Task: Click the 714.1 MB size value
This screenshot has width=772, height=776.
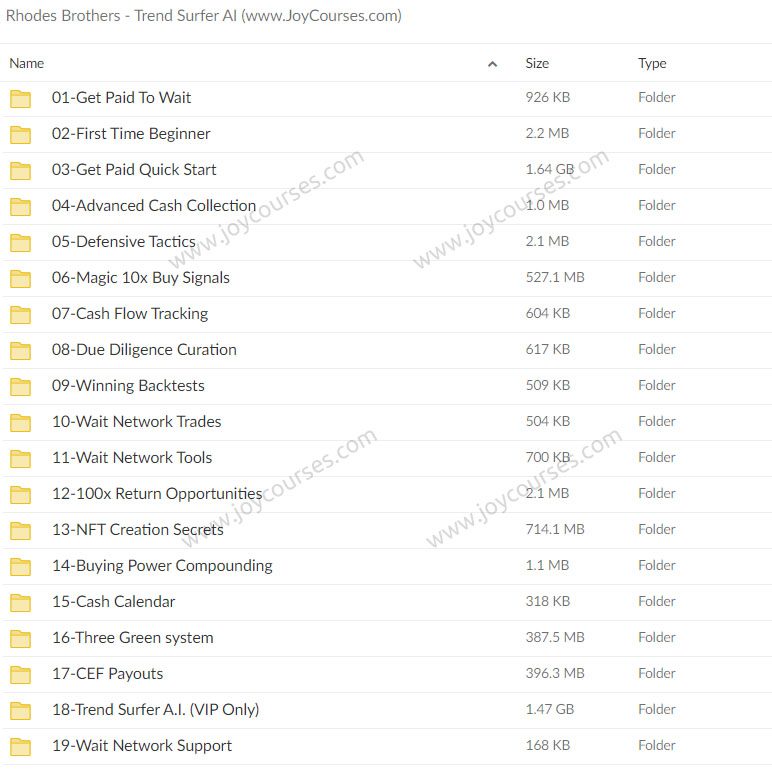Action: (x=555, y=530)
